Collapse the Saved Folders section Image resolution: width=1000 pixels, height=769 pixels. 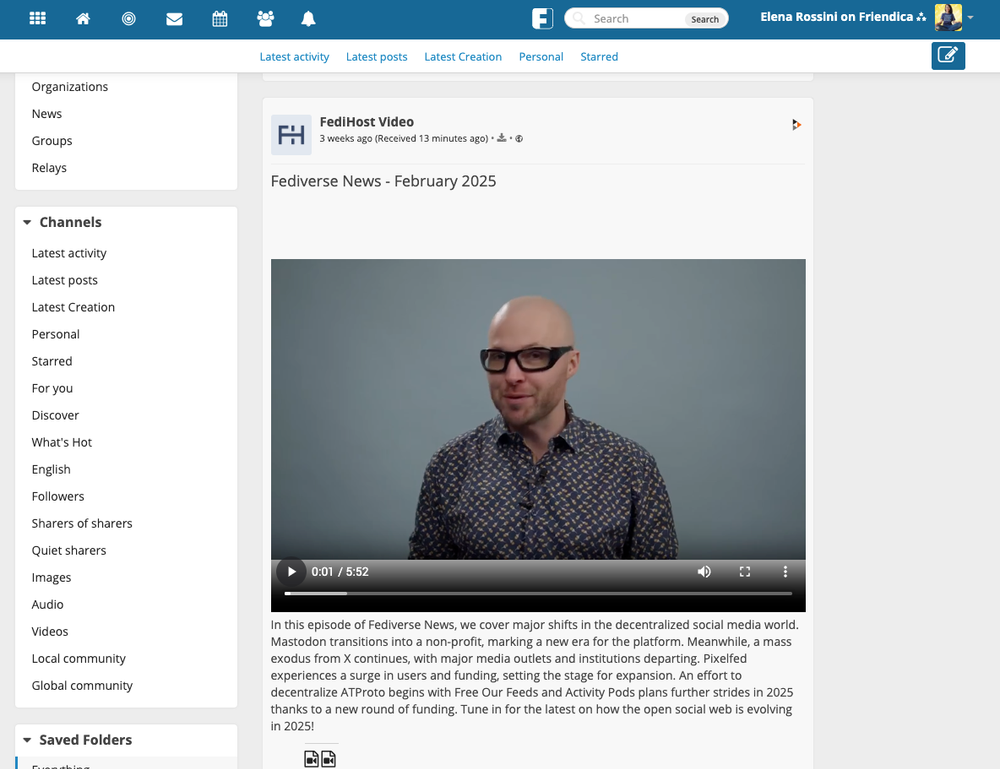(x=27, y=741)
